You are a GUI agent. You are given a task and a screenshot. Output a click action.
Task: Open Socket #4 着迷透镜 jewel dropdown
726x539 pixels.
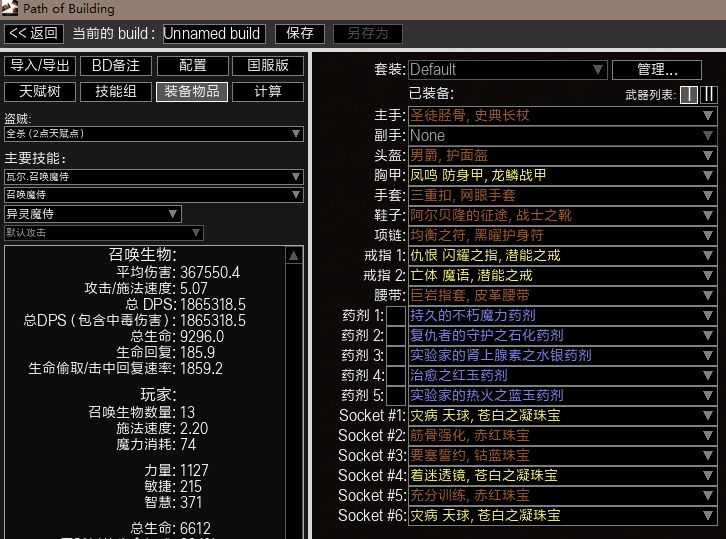(x=563, y=476)
